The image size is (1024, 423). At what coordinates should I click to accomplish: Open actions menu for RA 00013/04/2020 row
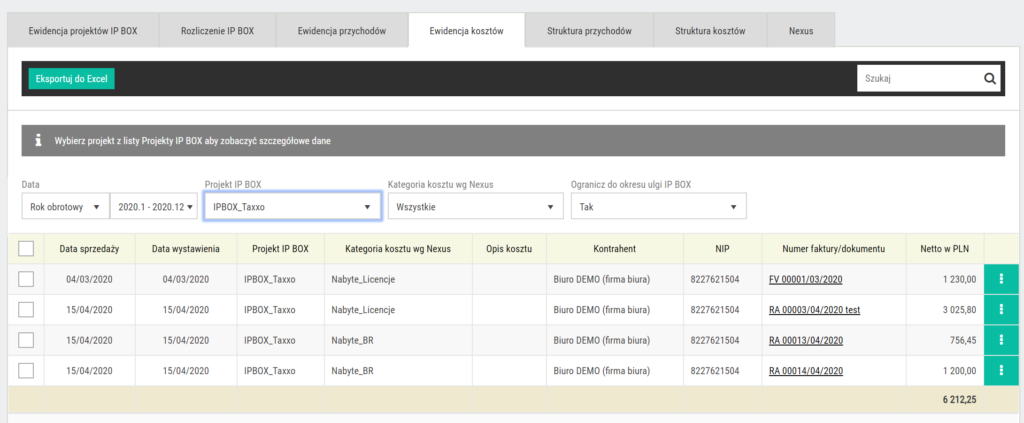click(1000, 340)
